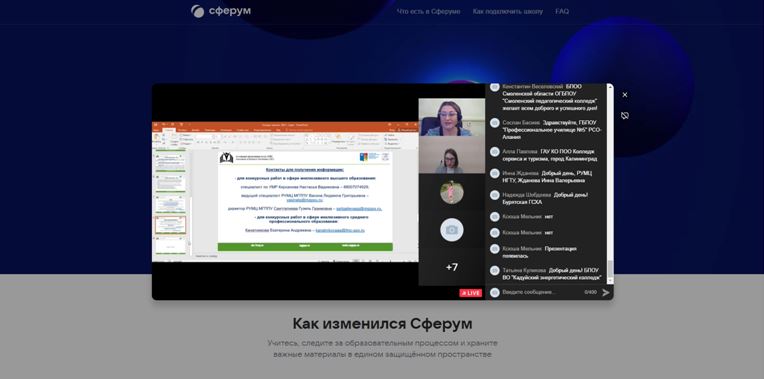Open 'Что есть в Сферуме' menu item
The height and width of the screenshot is (379, 764).
[428, 11]
